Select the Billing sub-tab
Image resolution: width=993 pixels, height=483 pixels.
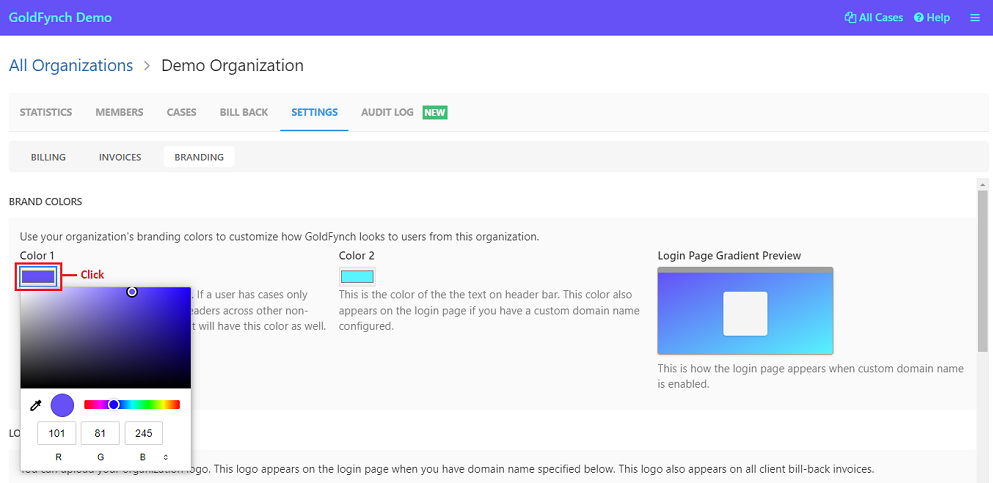48,157
